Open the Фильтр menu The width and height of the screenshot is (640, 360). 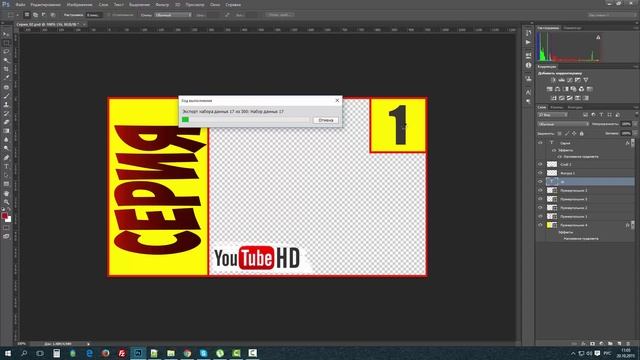coord(162,4)
